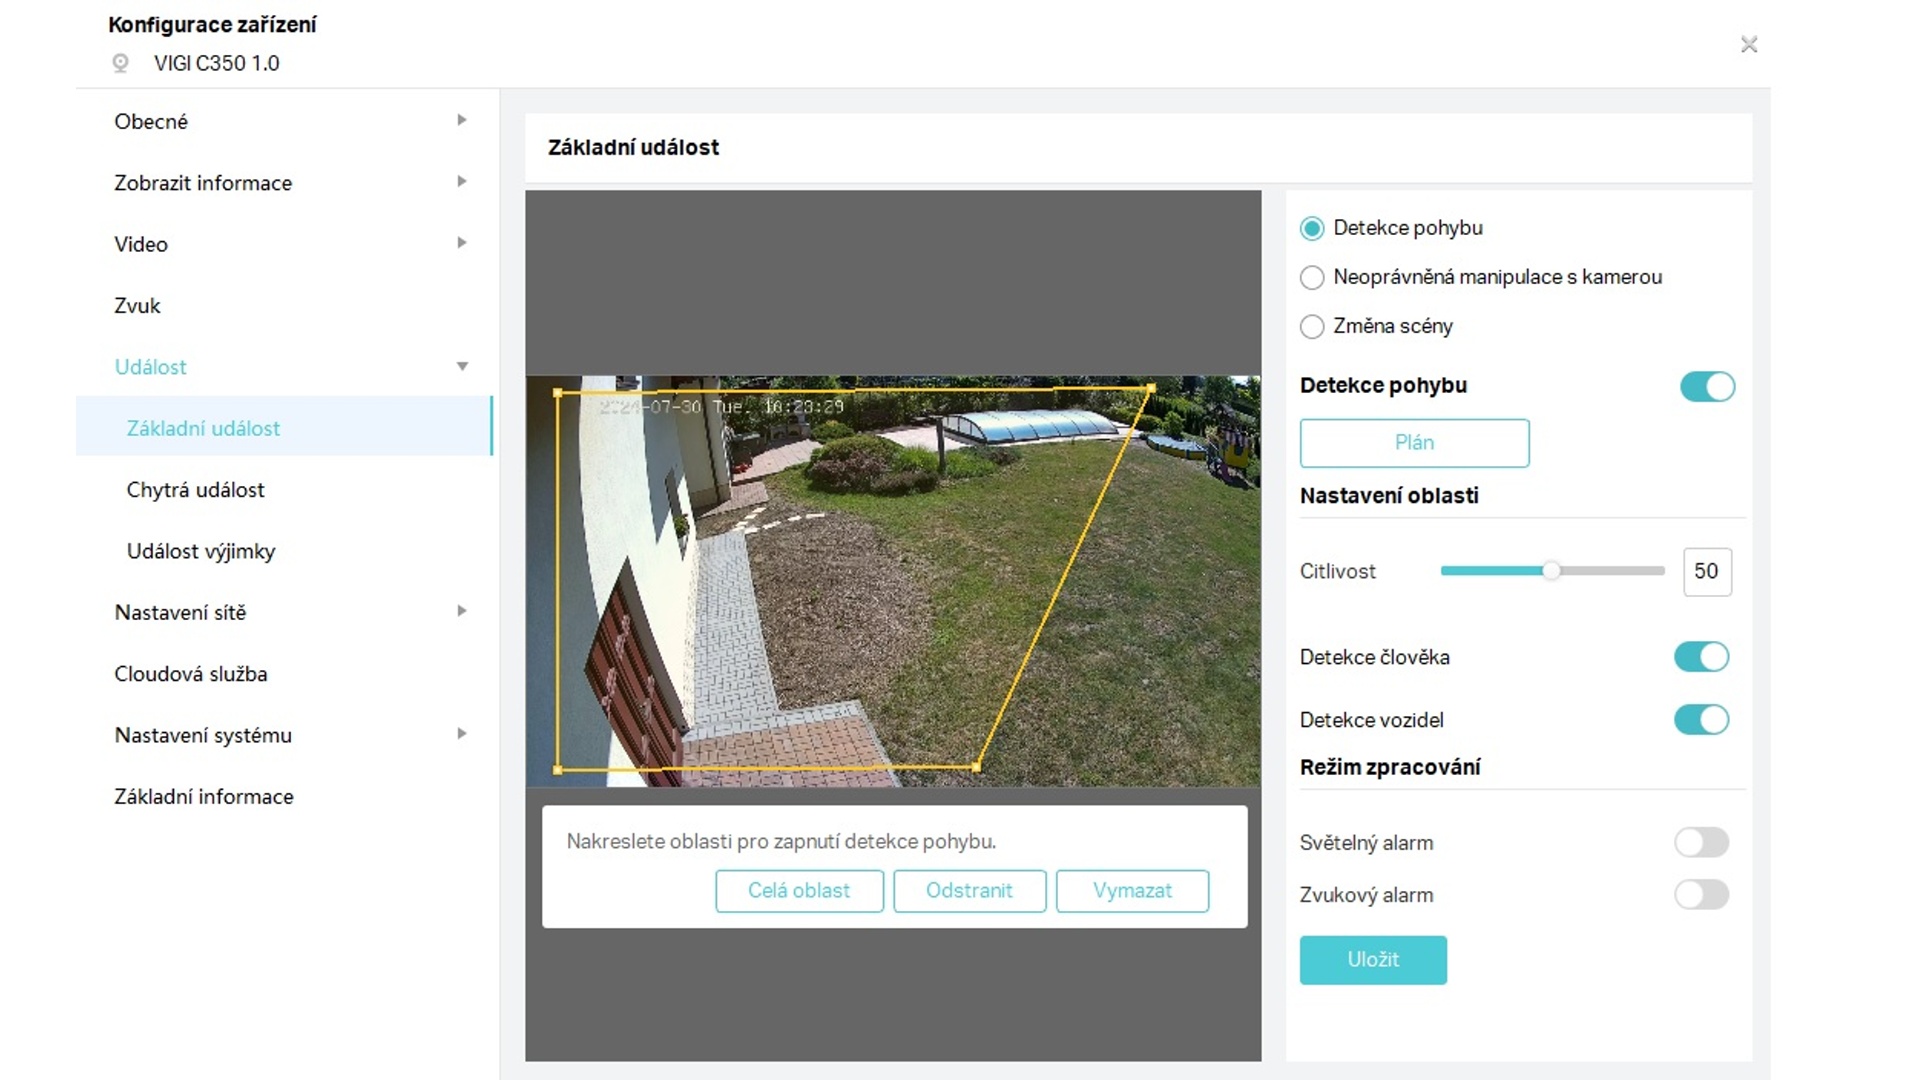Click the sensitivity value field showing 50
Screen dimensions: 1920x1080
[1706, 571]
